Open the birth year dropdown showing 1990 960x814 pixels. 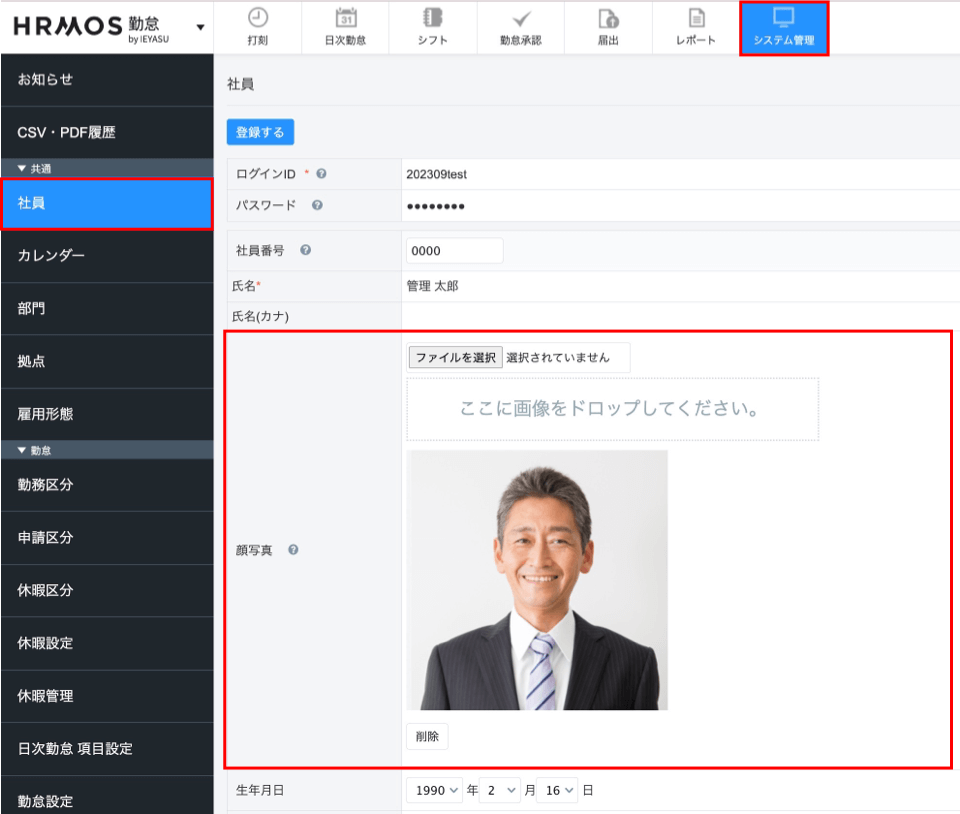pyautogui.click(x=435, y=790)
